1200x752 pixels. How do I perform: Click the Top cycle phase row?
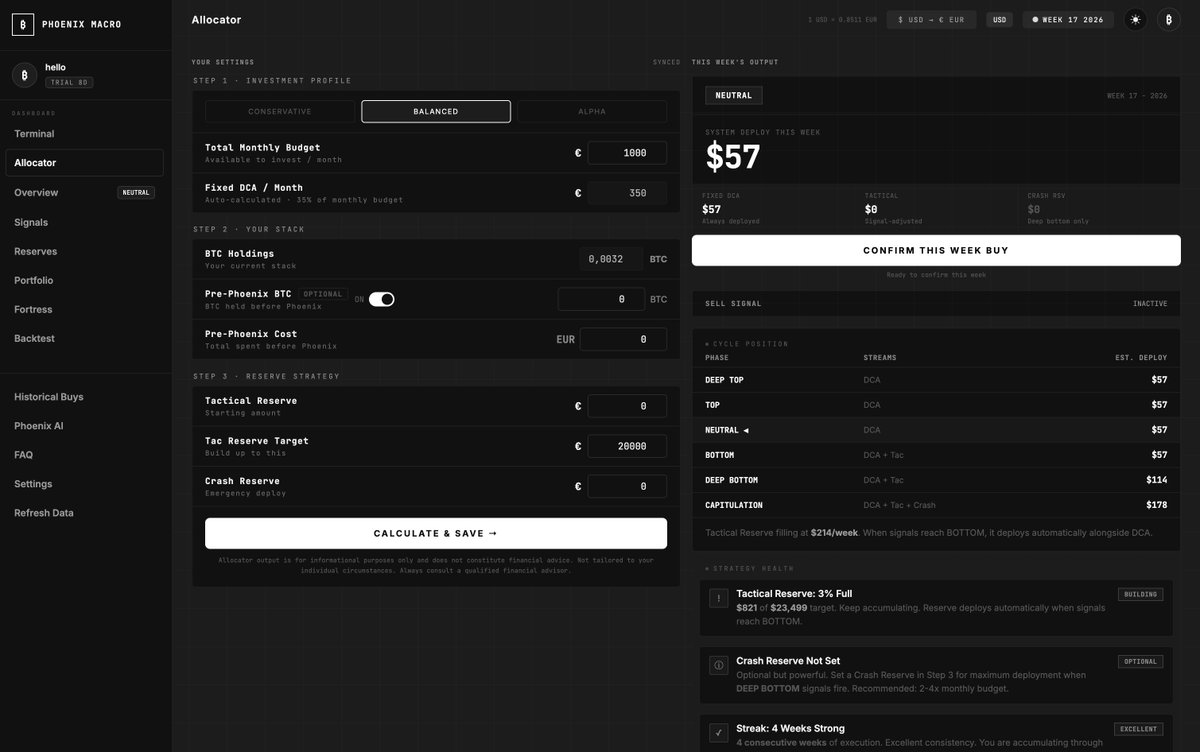pos(936,405)
